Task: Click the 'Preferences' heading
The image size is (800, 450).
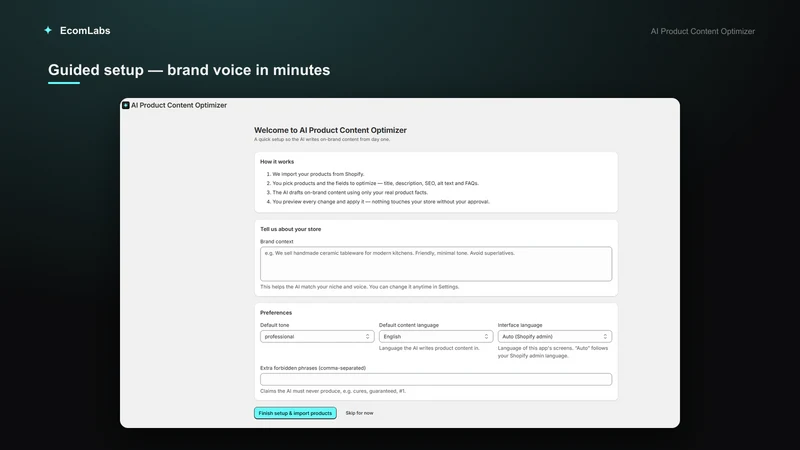Action: click(276, 313)
